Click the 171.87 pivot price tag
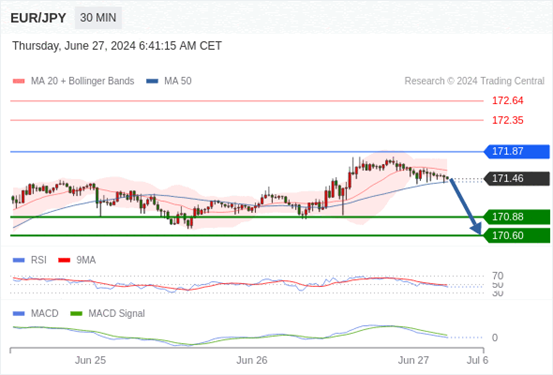 517,151
